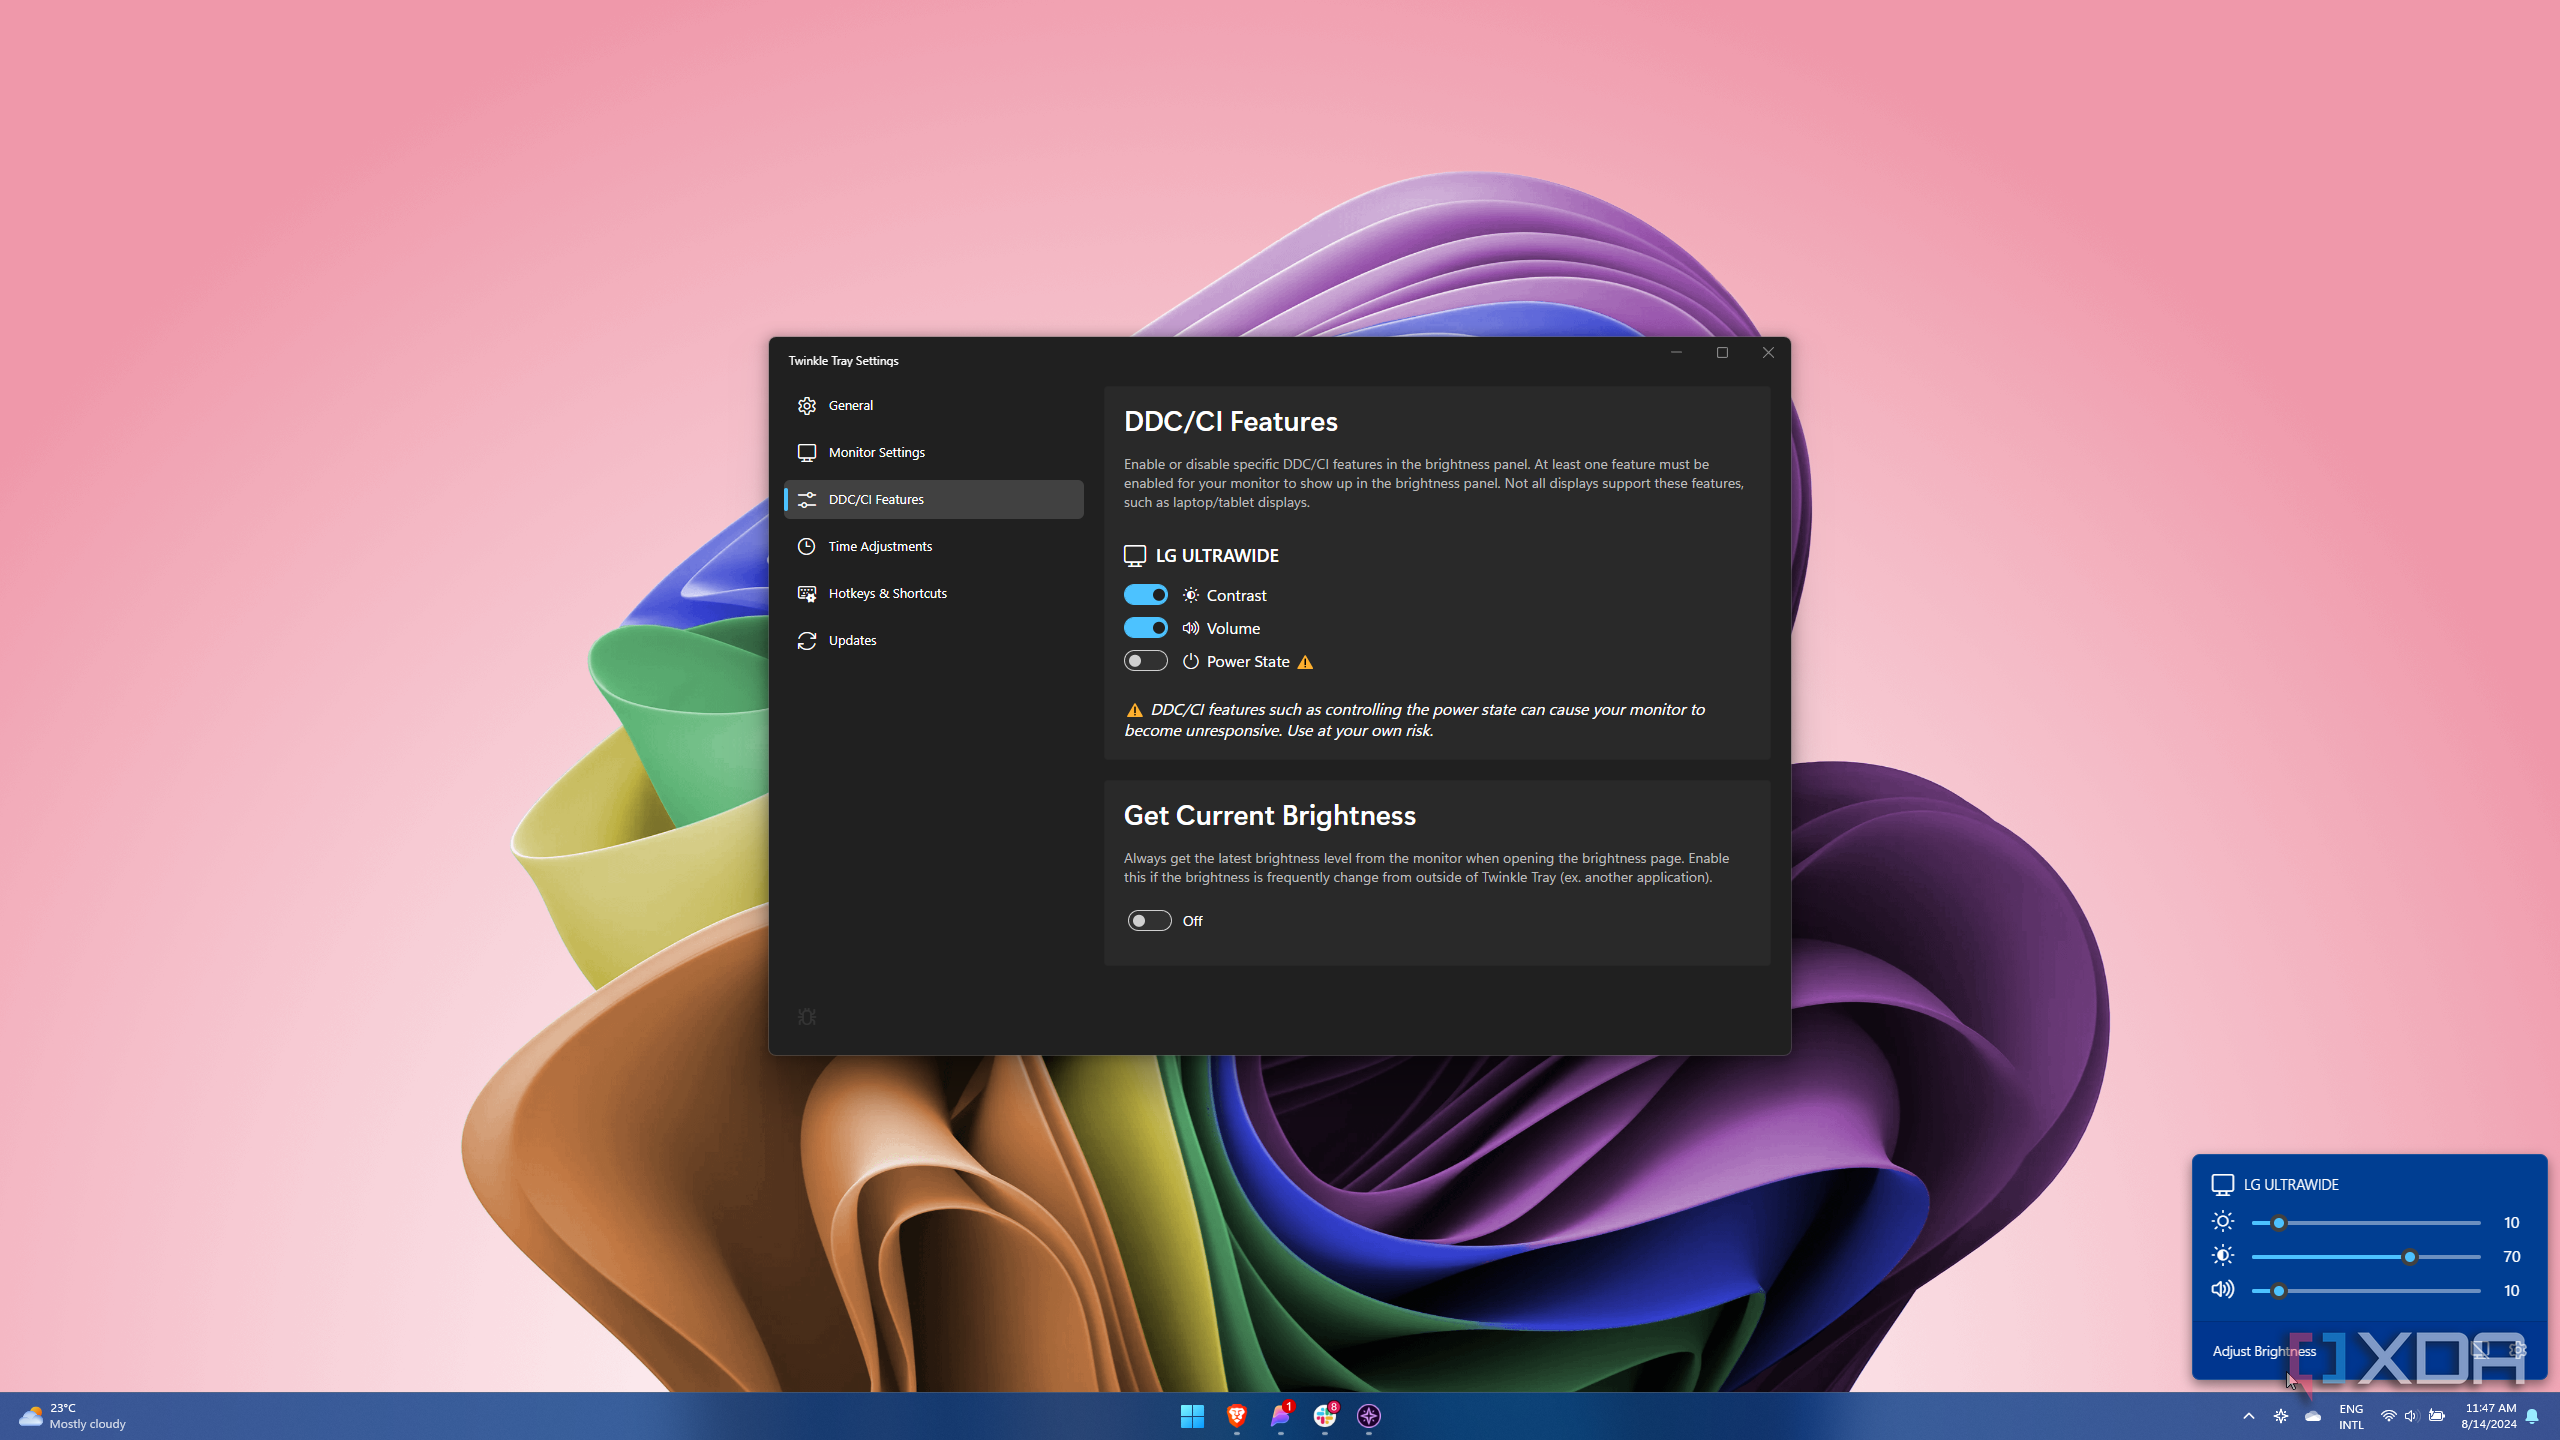The height and width of the screenshot is (1440, 2560).
Task: Click the Power State warning triangle icon
Action: (1305, 662)
